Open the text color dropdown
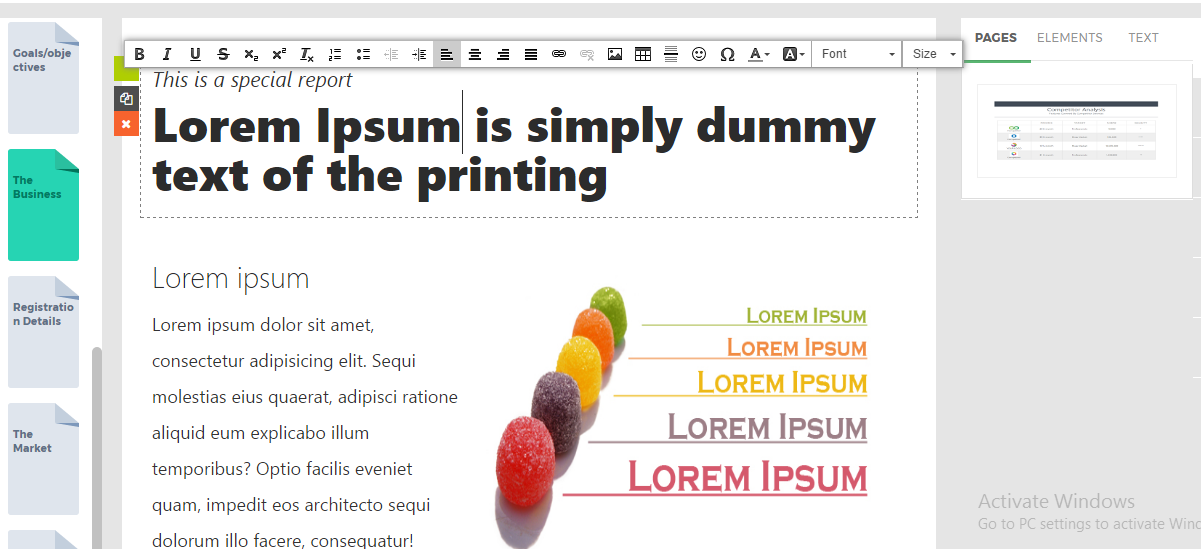 pos(759,54)
